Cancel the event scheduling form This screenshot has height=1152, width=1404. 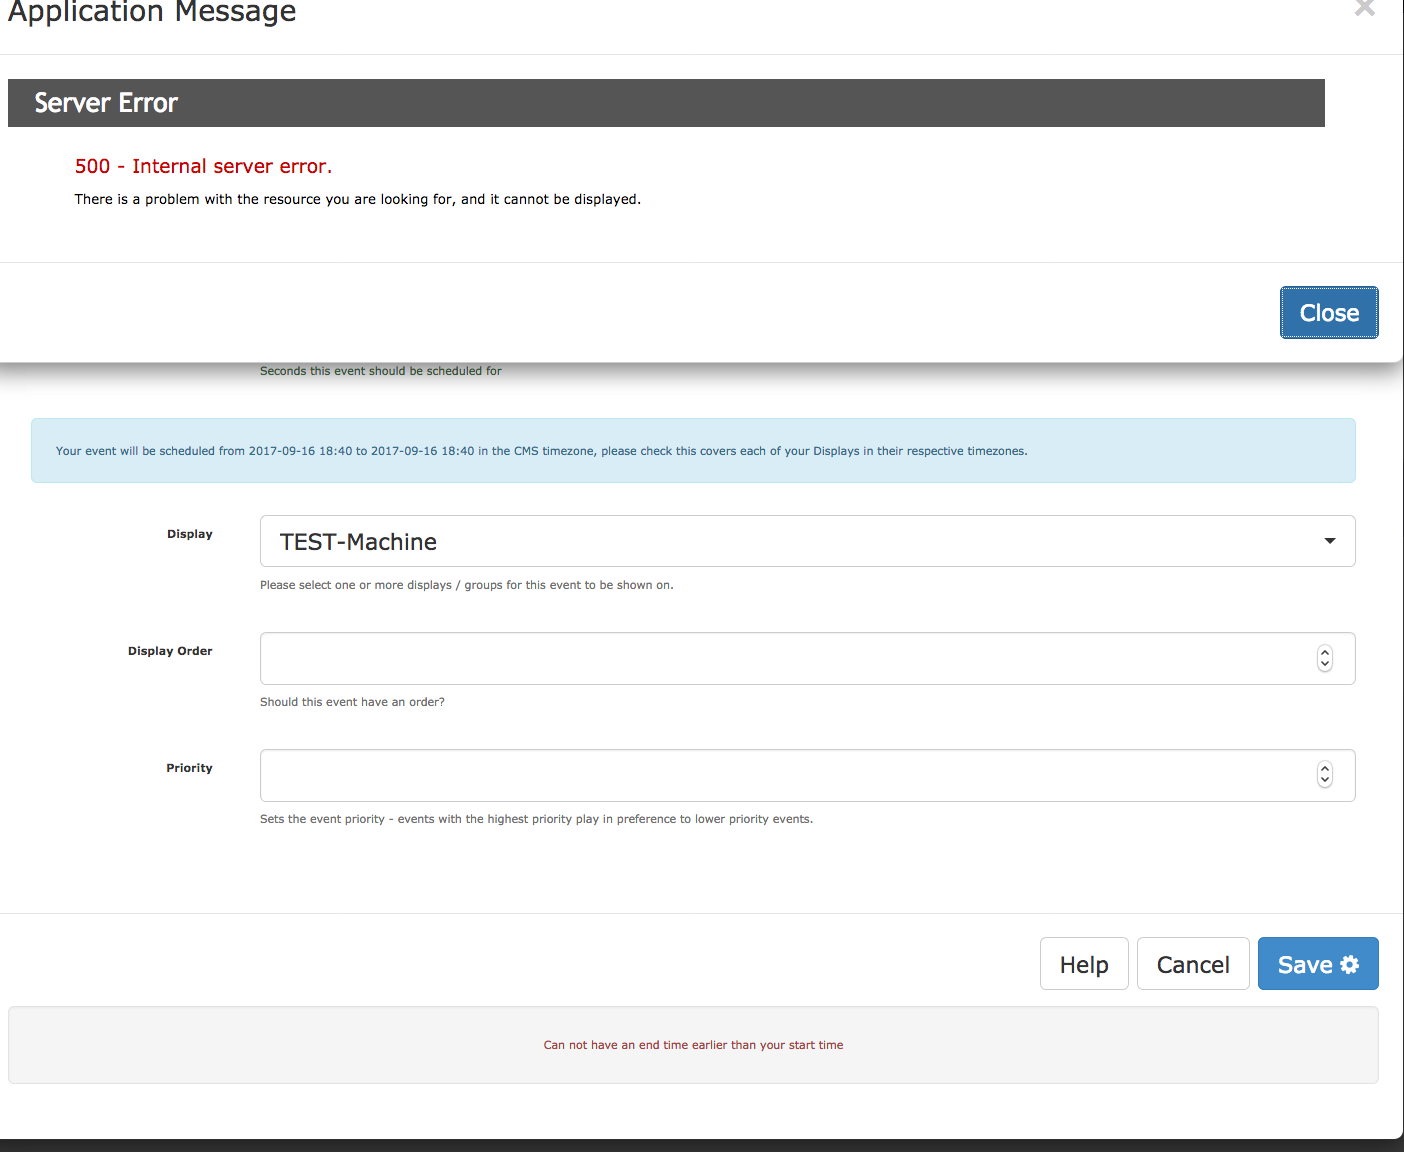[1192, 963]
